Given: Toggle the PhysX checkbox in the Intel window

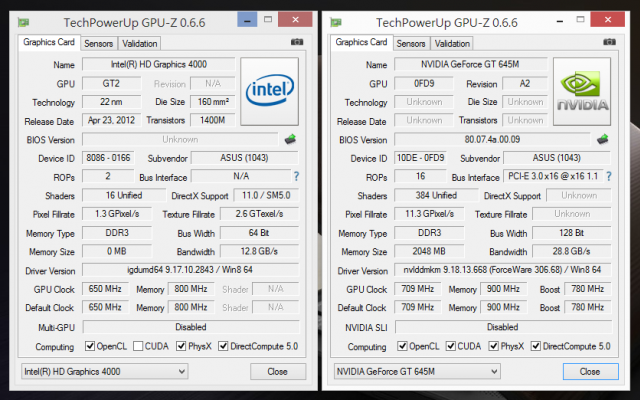Looking at the screenshot, I should pos(181,346).
